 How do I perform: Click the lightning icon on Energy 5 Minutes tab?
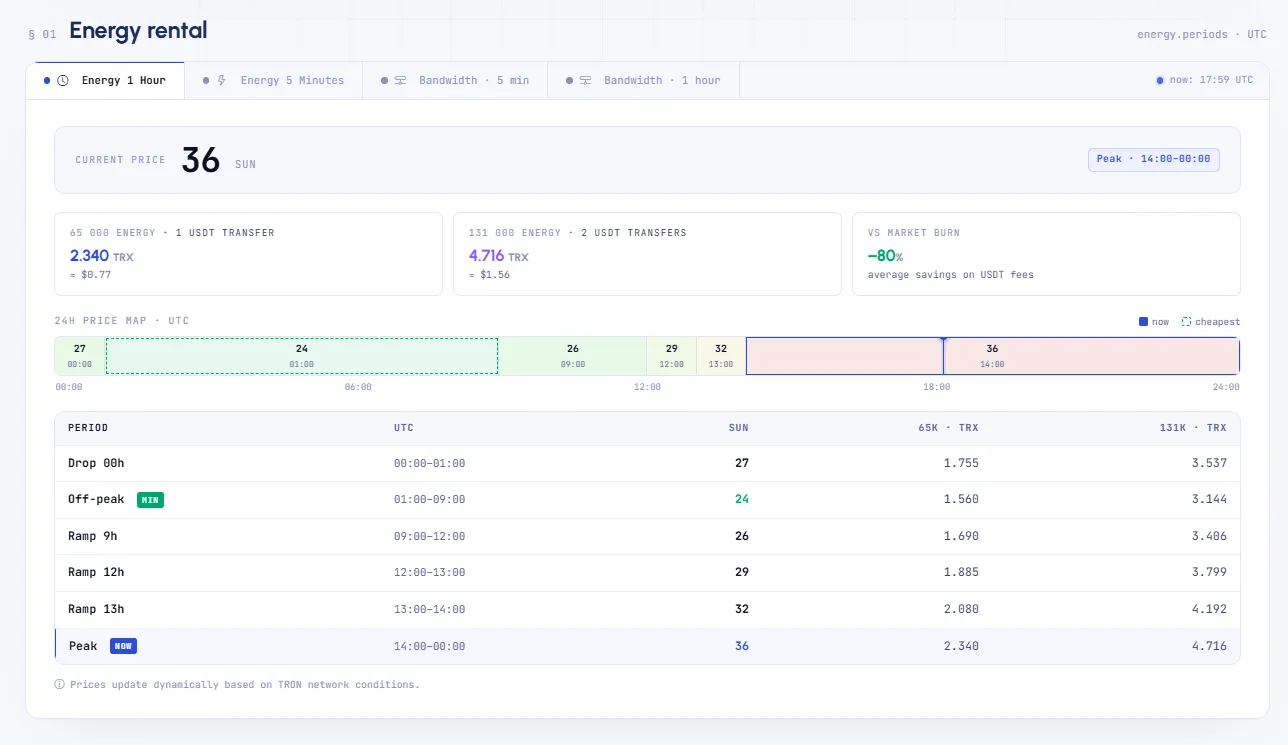[x=221, y=80]
